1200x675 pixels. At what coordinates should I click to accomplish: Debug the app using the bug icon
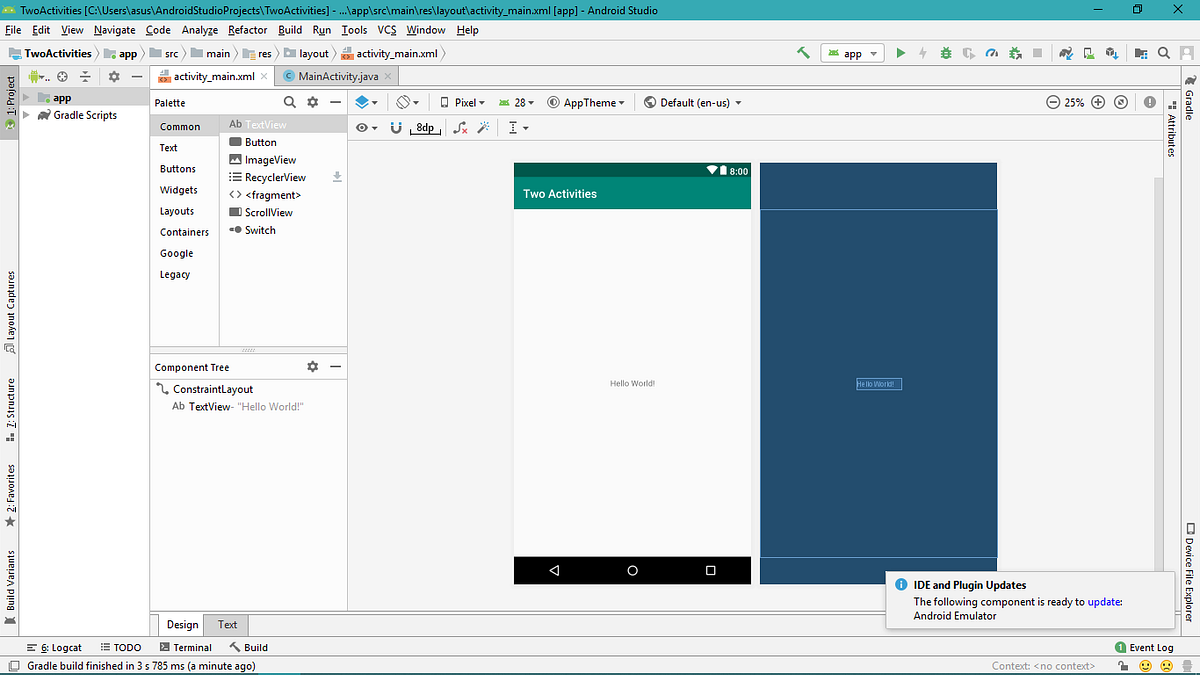946,52
